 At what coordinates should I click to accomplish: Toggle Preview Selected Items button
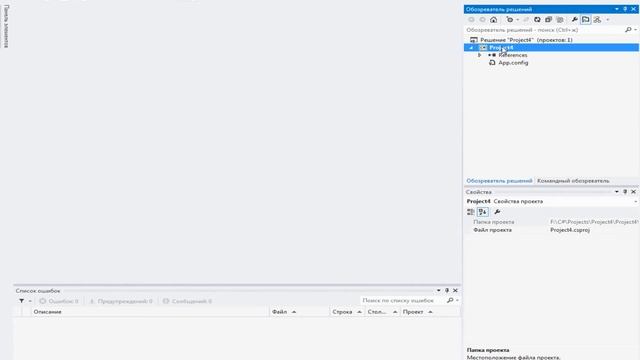[x=586, y=20]
